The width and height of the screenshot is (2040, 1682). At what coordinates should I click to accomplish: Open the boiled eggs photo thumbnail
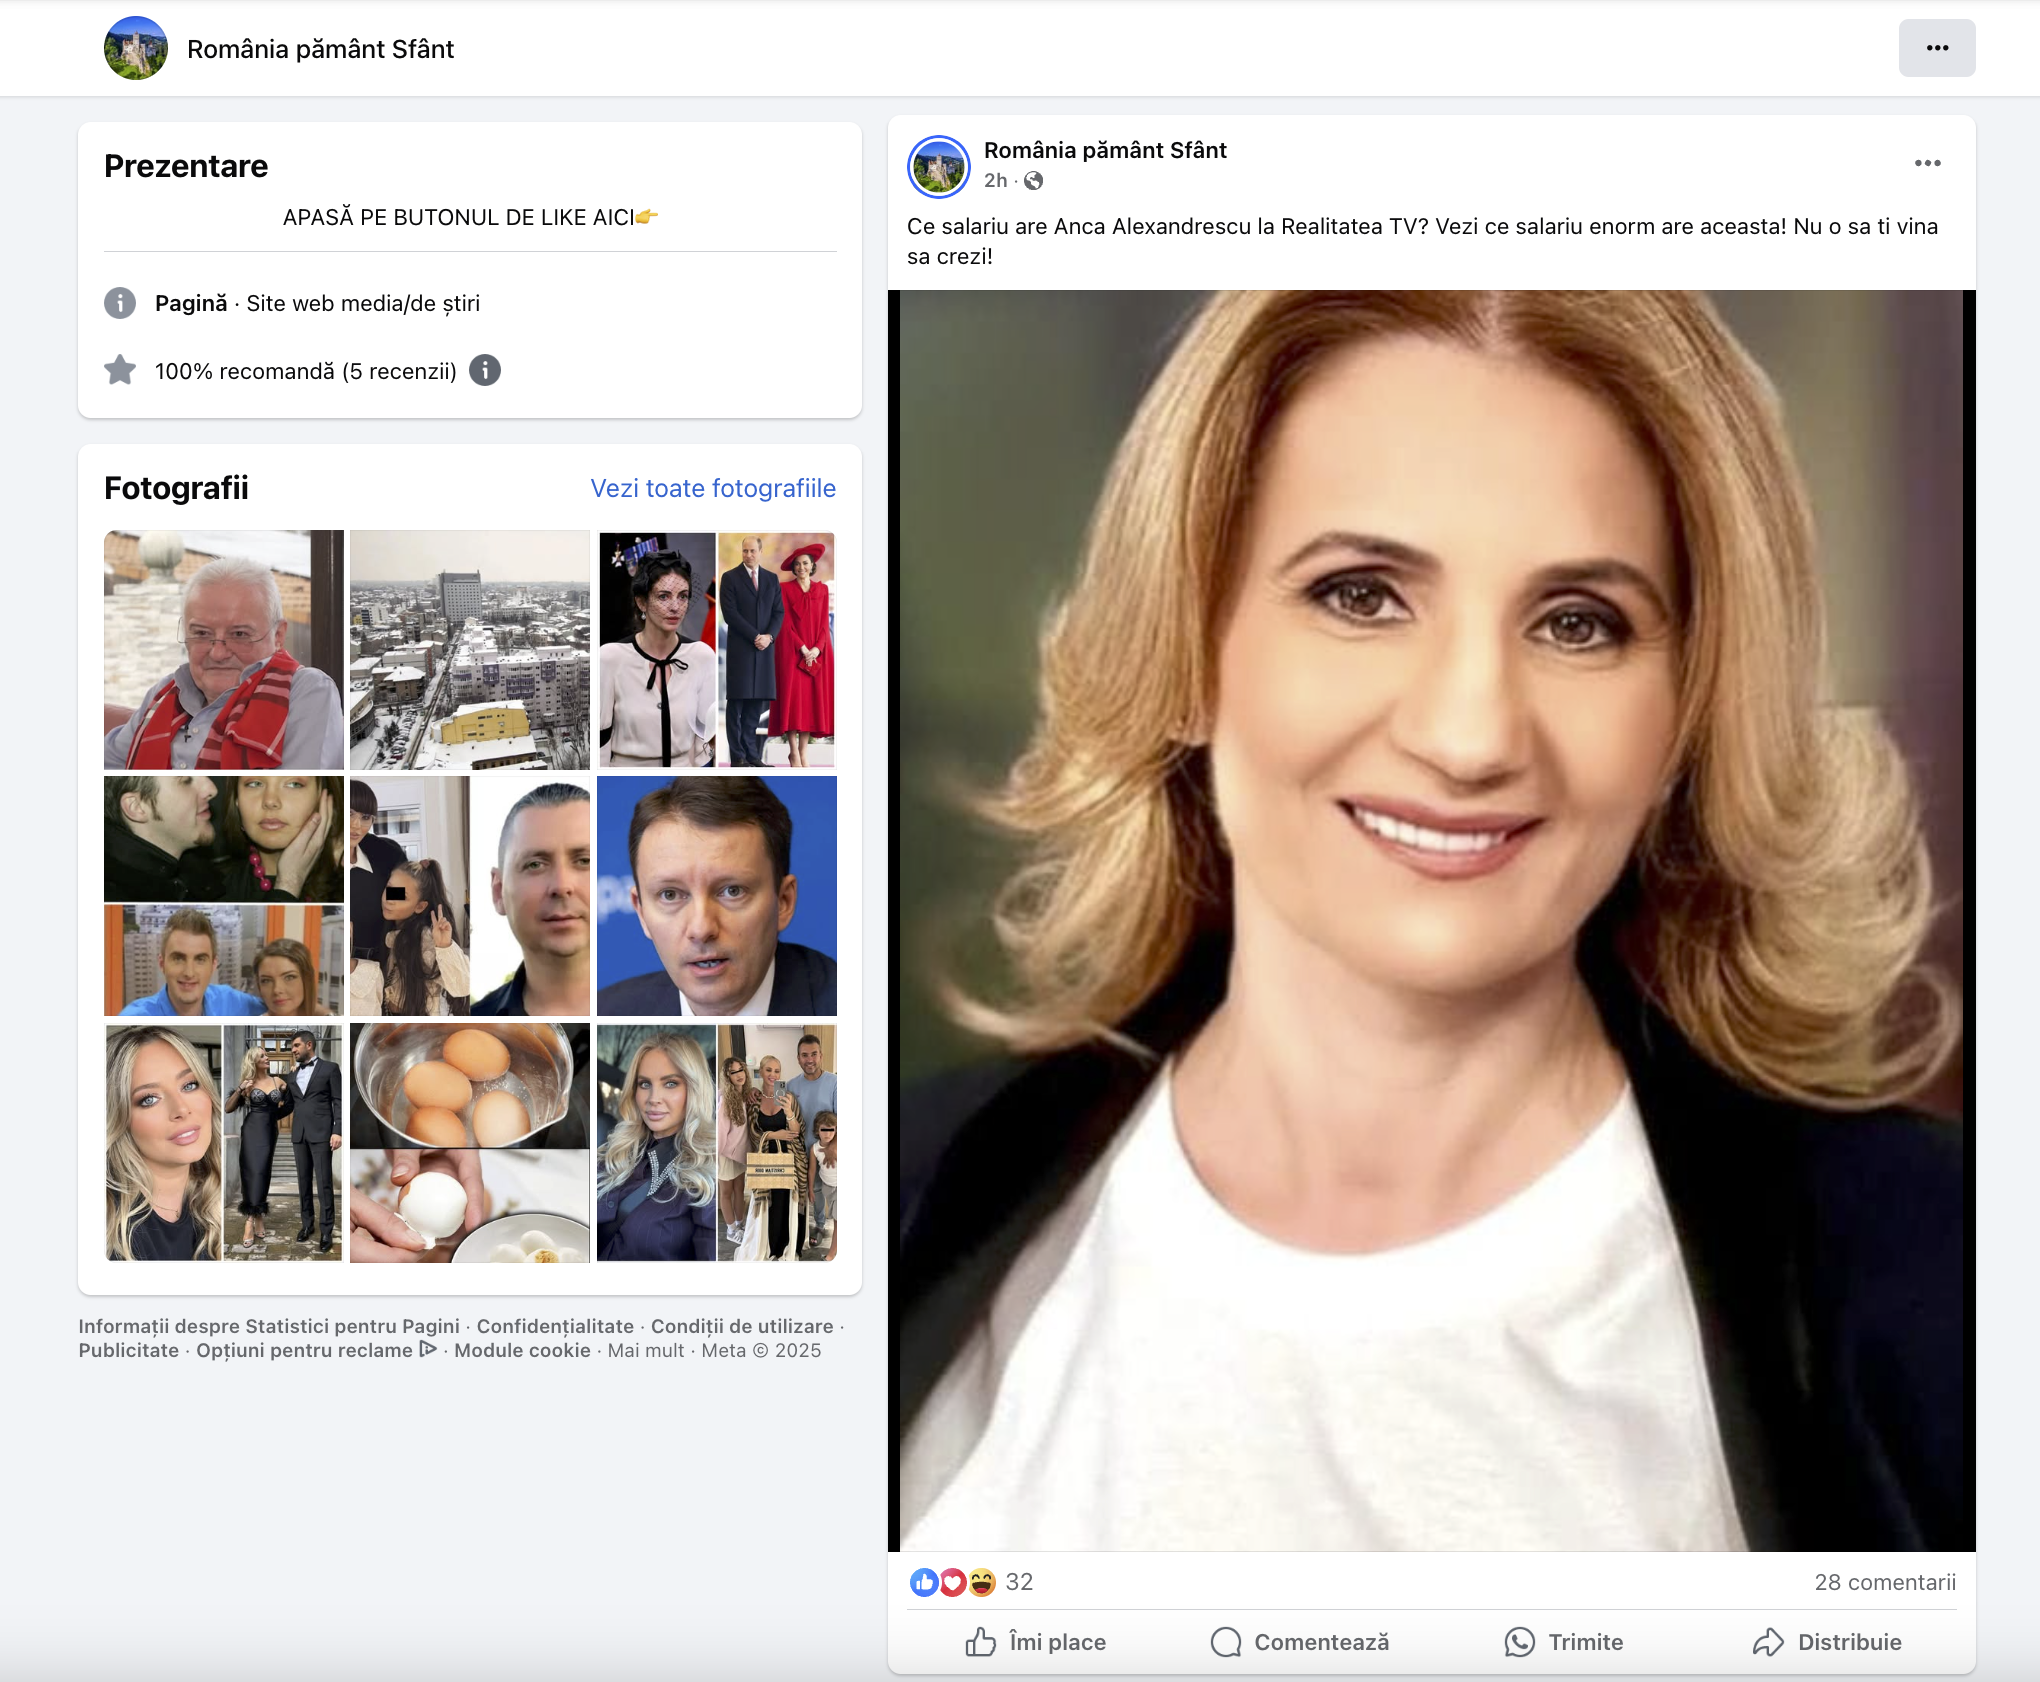click(x=469, y=1142)
